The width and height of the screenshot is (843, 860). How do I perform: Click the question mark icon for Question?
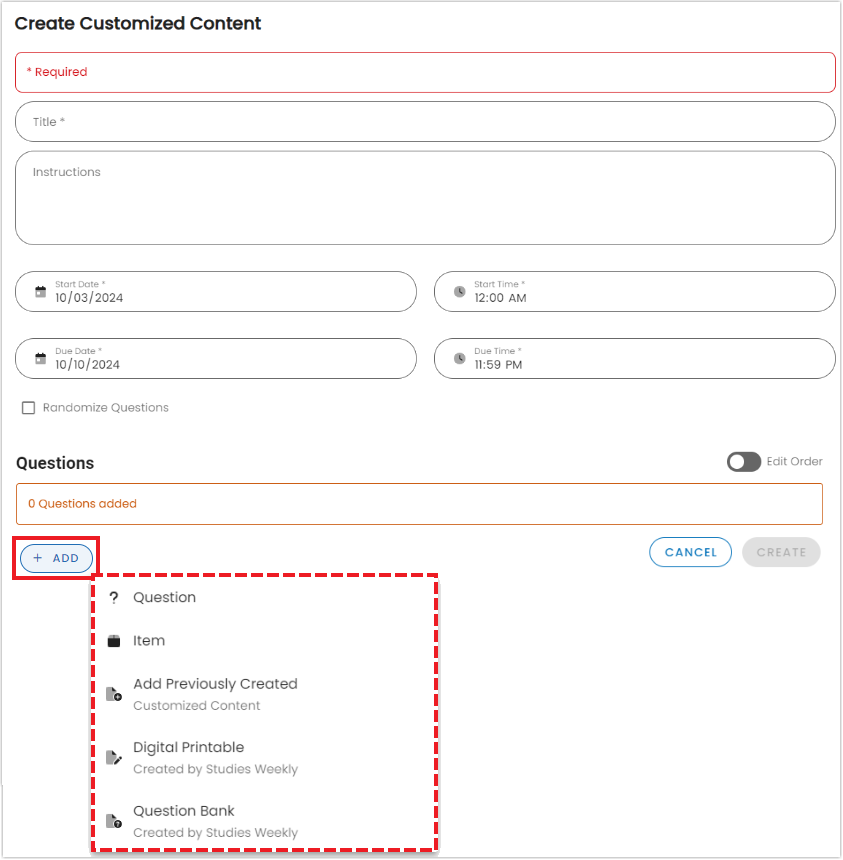pyautogui.click(x=114, y=598)
